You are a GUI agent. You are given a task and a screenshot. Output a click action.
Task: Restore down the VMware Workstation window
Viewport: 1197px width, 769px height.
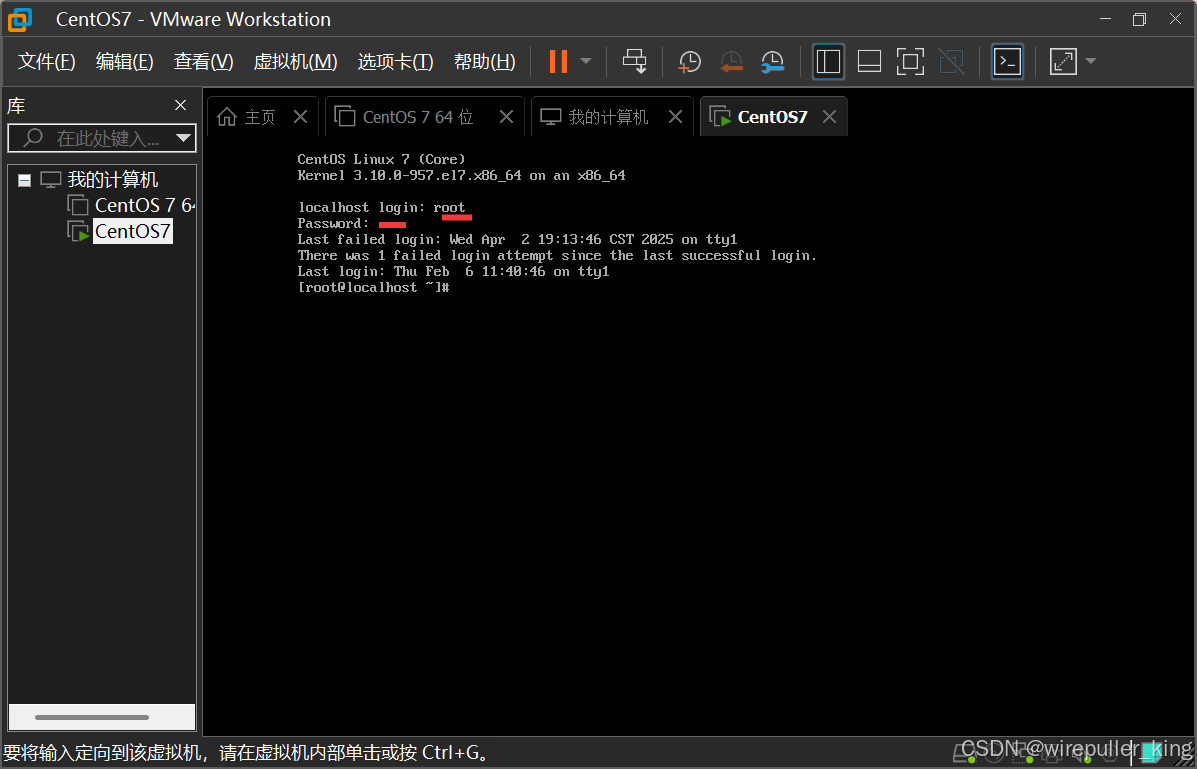pos(1140,19)
